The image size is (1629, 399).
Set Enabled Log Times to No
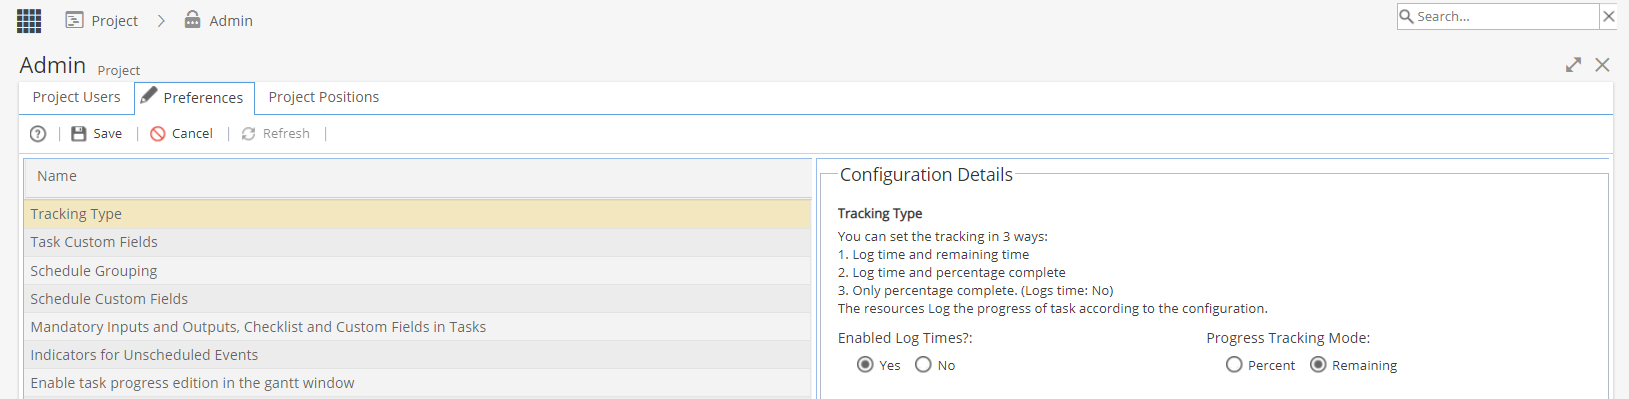coord(923,365)
